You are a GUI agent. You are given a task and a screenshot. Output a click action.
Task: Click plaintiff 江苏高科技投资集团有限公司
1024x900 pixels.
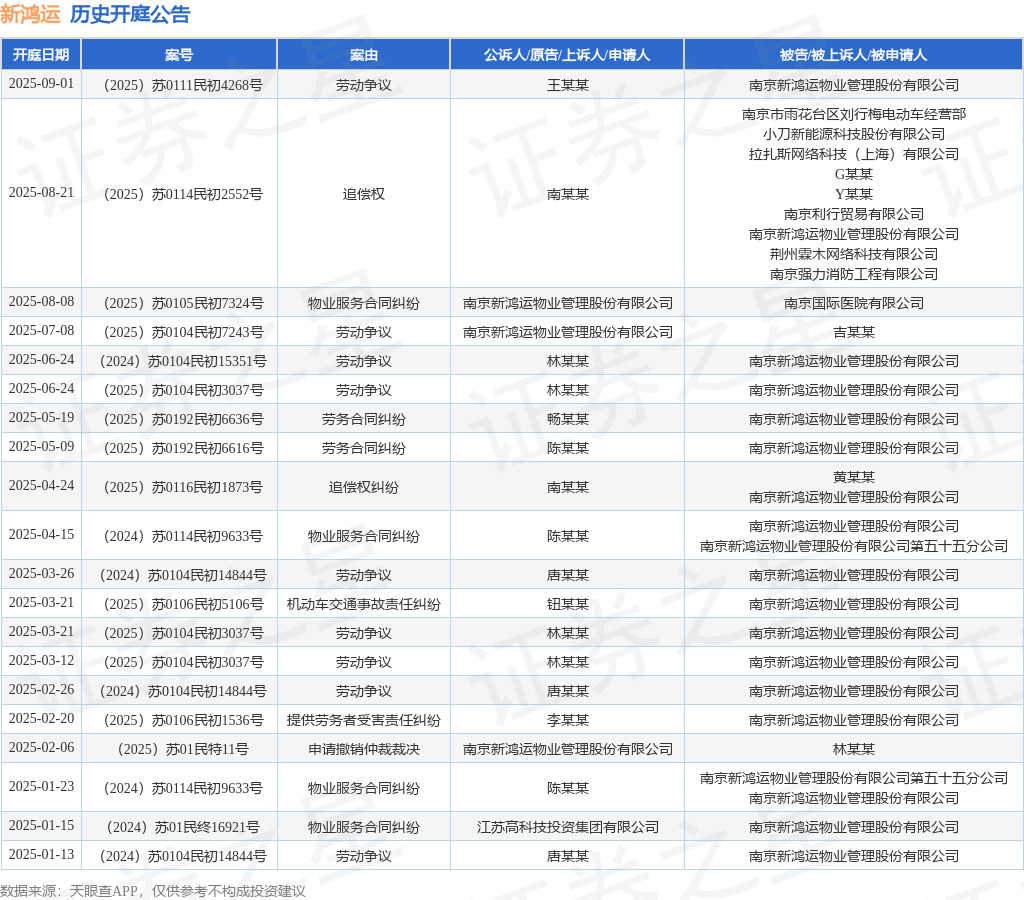[568, 827]
